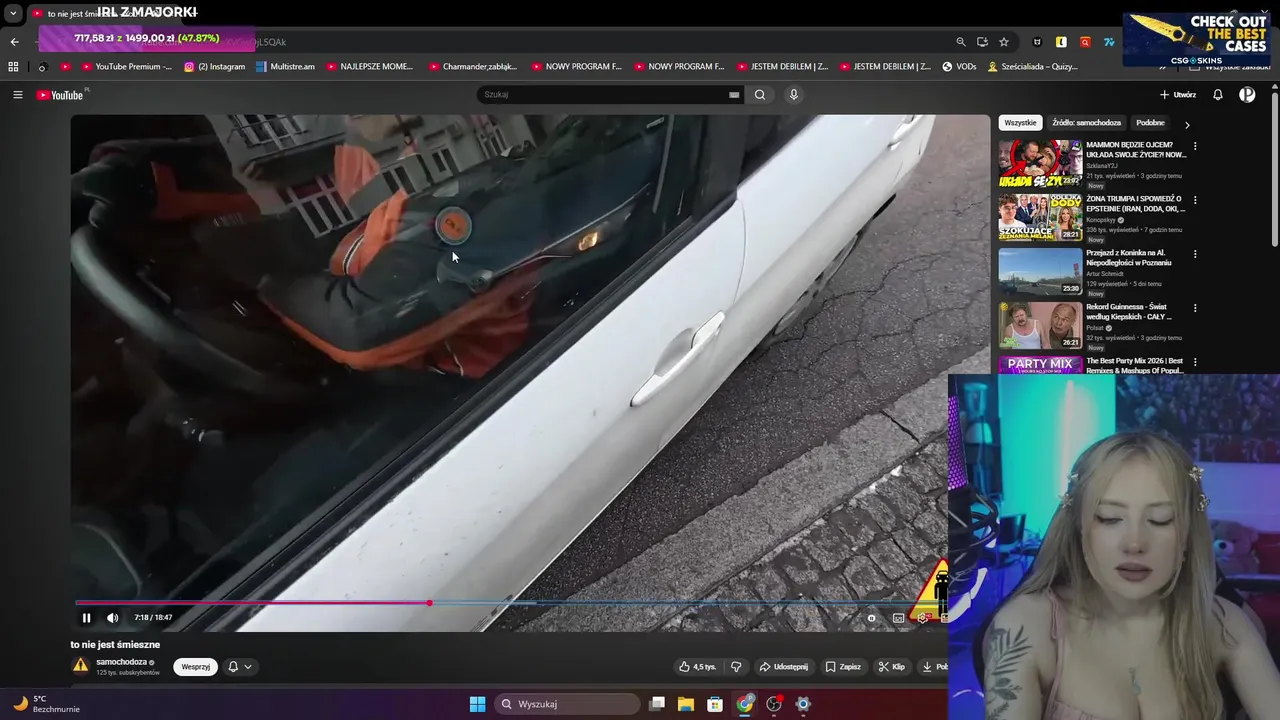
Task: Open The Best Party Mix 2026 title
Action: [1135, 366]
